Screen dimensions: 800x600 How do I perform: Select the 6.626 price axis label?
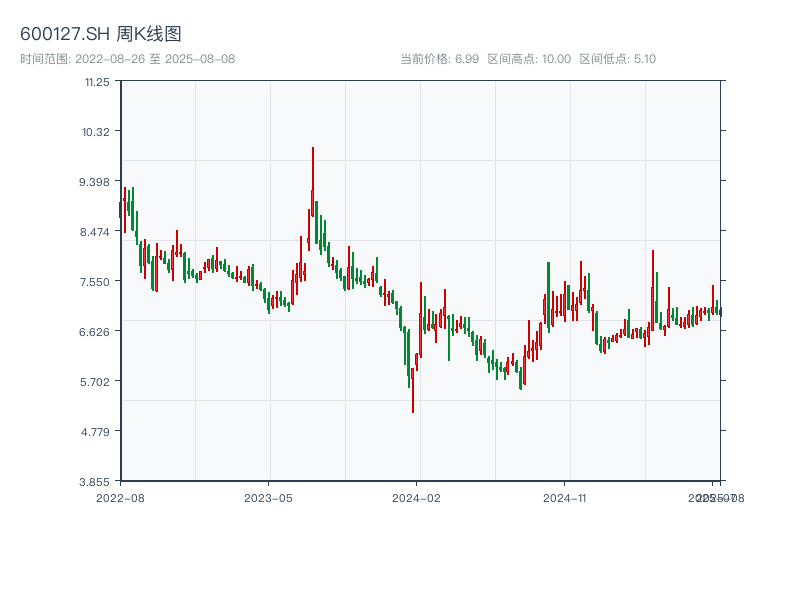click(x=96, y=332)
